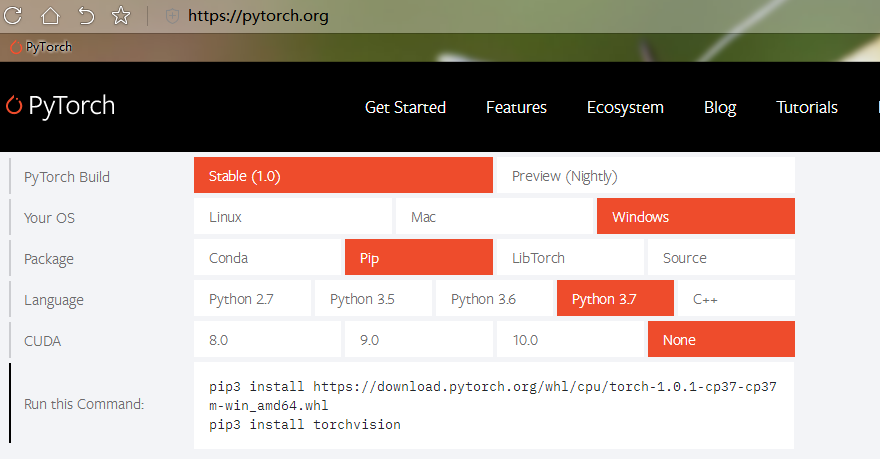Select CUDA 10.0 option
Viewport: 880px width, 459px height.
tap(570, 339)
